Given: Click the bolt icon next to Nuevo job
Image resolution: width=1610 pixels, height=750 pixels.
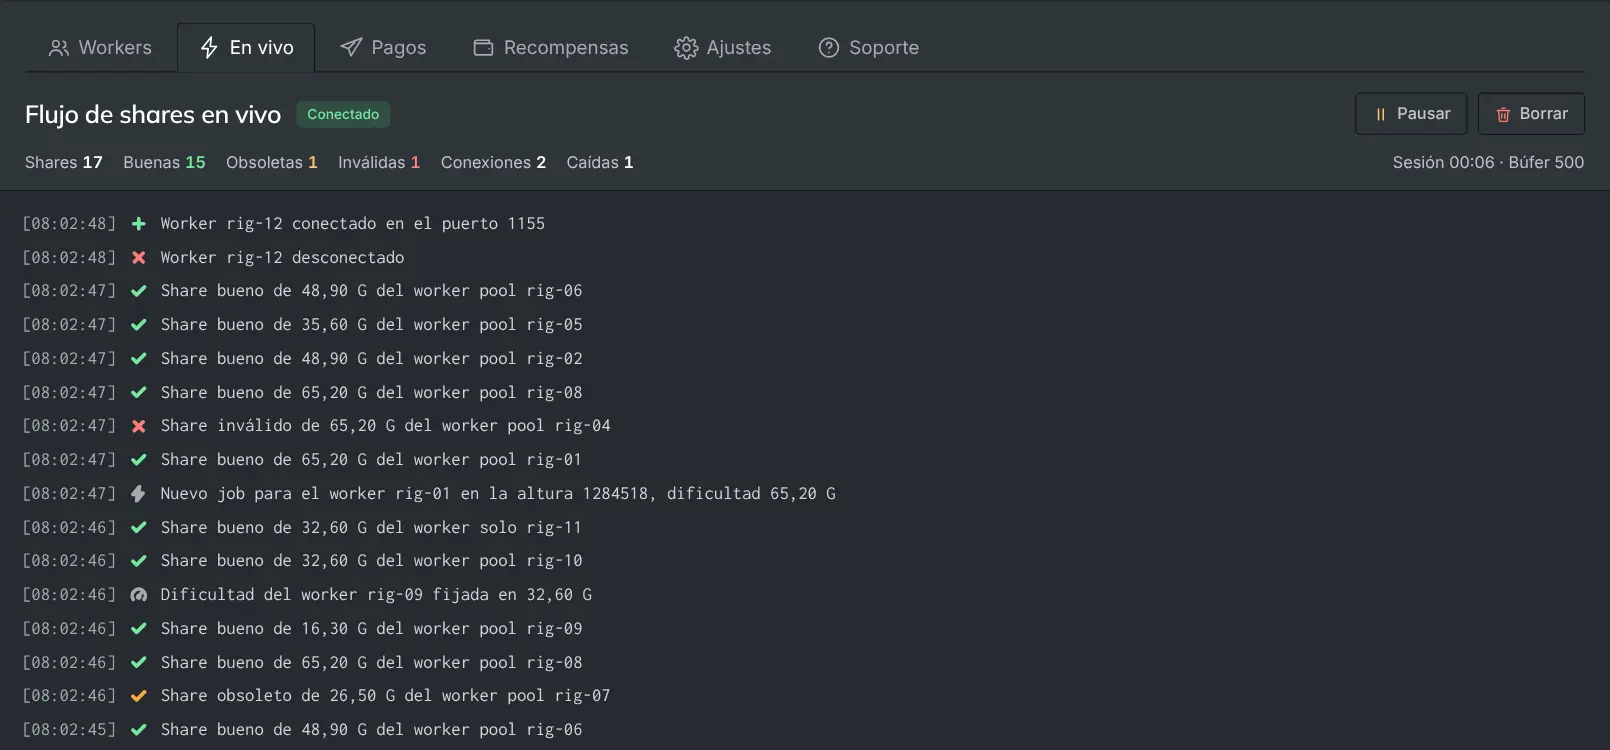Looking at the screenshot, I should (139, 494).
